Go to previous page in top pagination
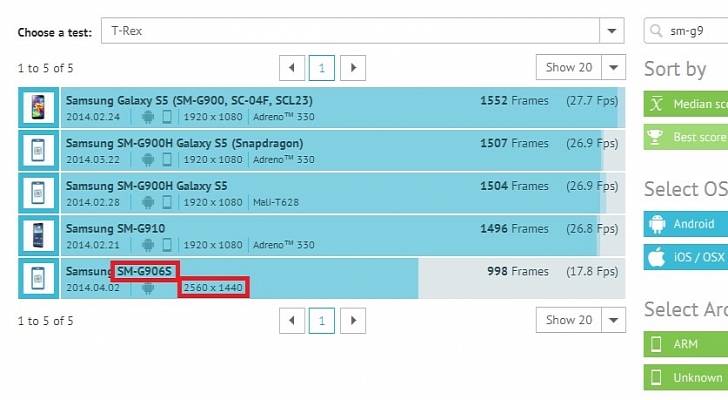This screenshot has height=400, width=728. tap(291, 68)
